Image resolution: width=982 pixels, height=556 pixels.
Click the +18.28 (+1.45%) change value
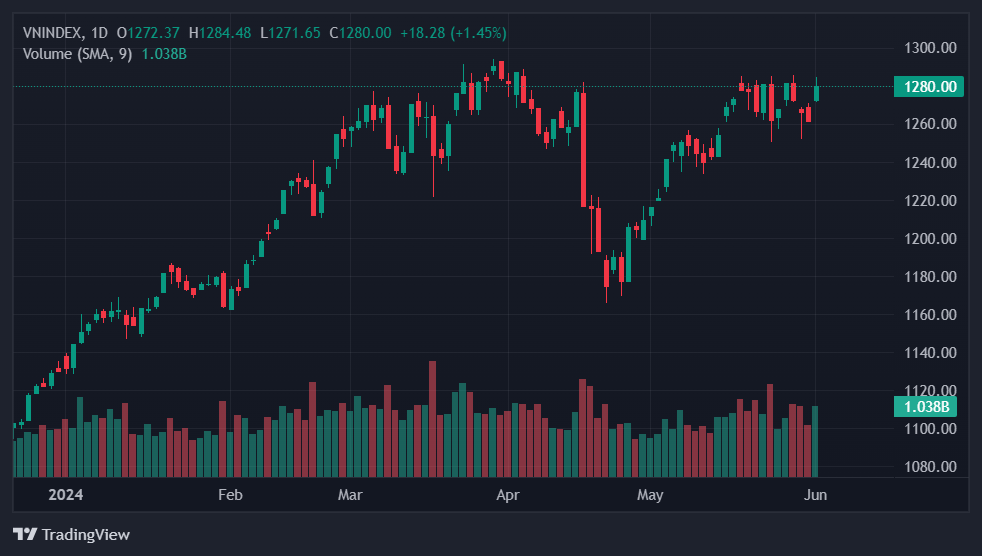click(453, 33)
